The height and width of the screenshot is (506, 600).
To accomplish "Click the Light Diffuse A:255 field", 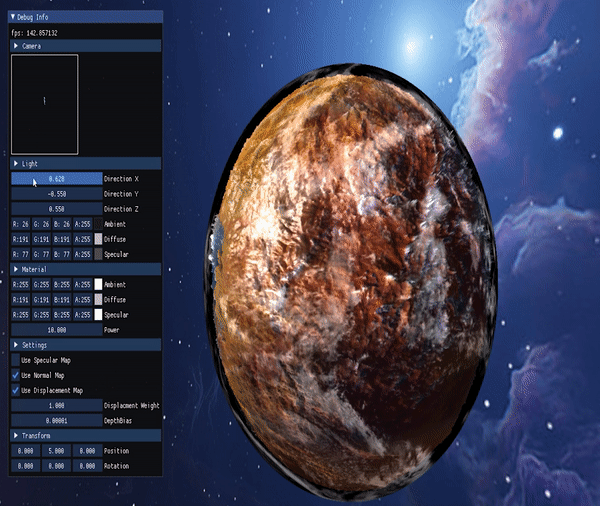I will click(83, 239).
